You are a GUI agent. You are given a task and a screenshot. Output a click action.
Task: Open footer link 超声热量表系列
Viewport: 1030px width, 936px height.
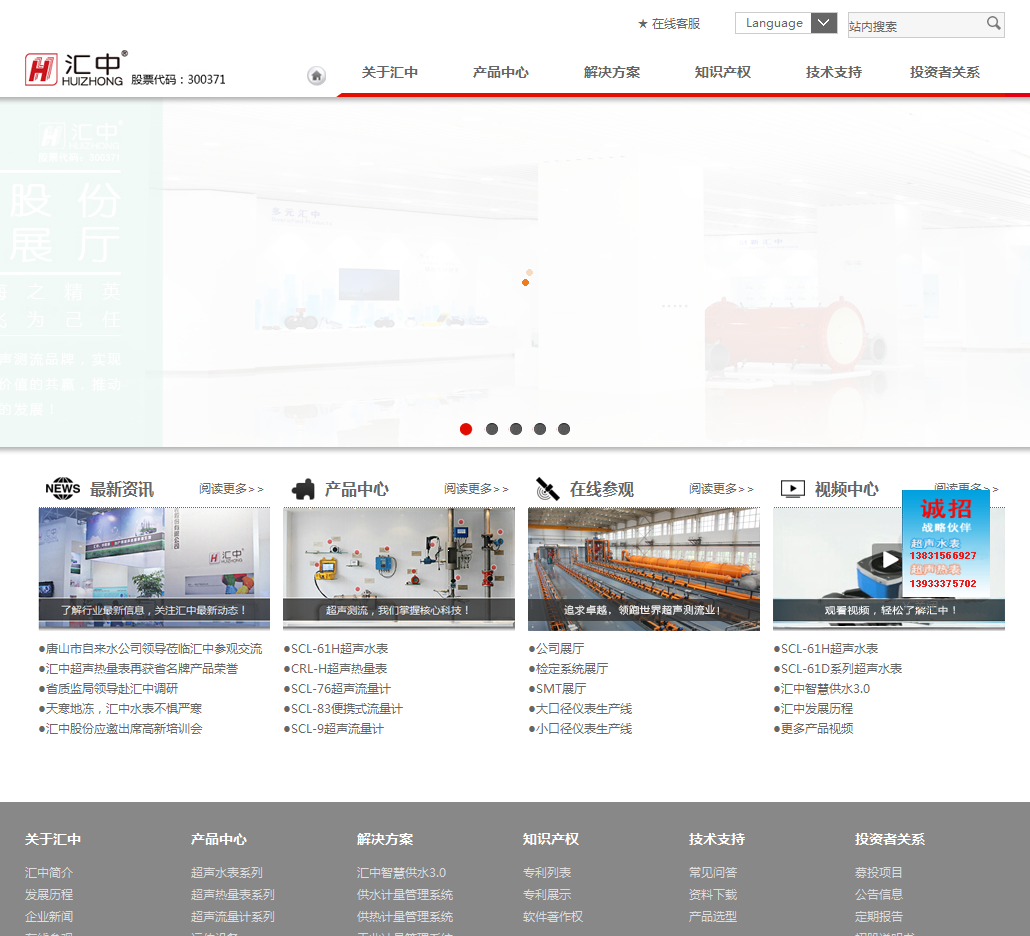[x=233, y=894]
